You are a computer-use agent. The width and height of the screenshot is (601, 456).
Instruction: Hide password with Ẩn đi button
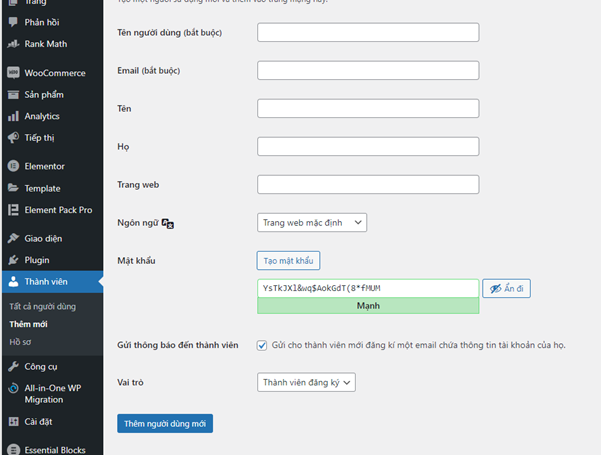click(x=506, y=288)
